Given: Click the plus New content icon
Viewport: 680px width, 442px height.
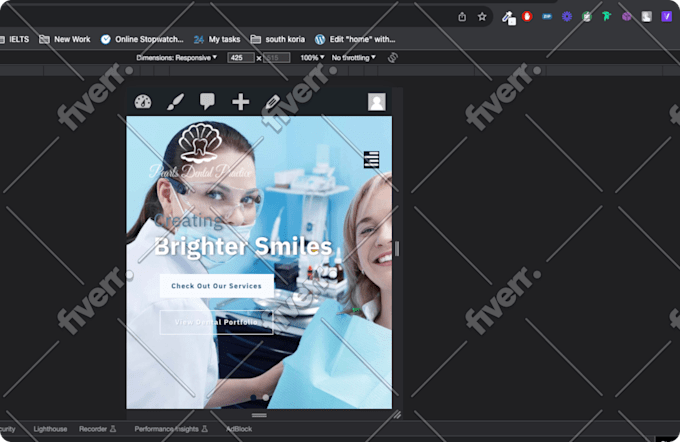Looking at the screenshot, I should pyautogui.click(x=240, y=102).
